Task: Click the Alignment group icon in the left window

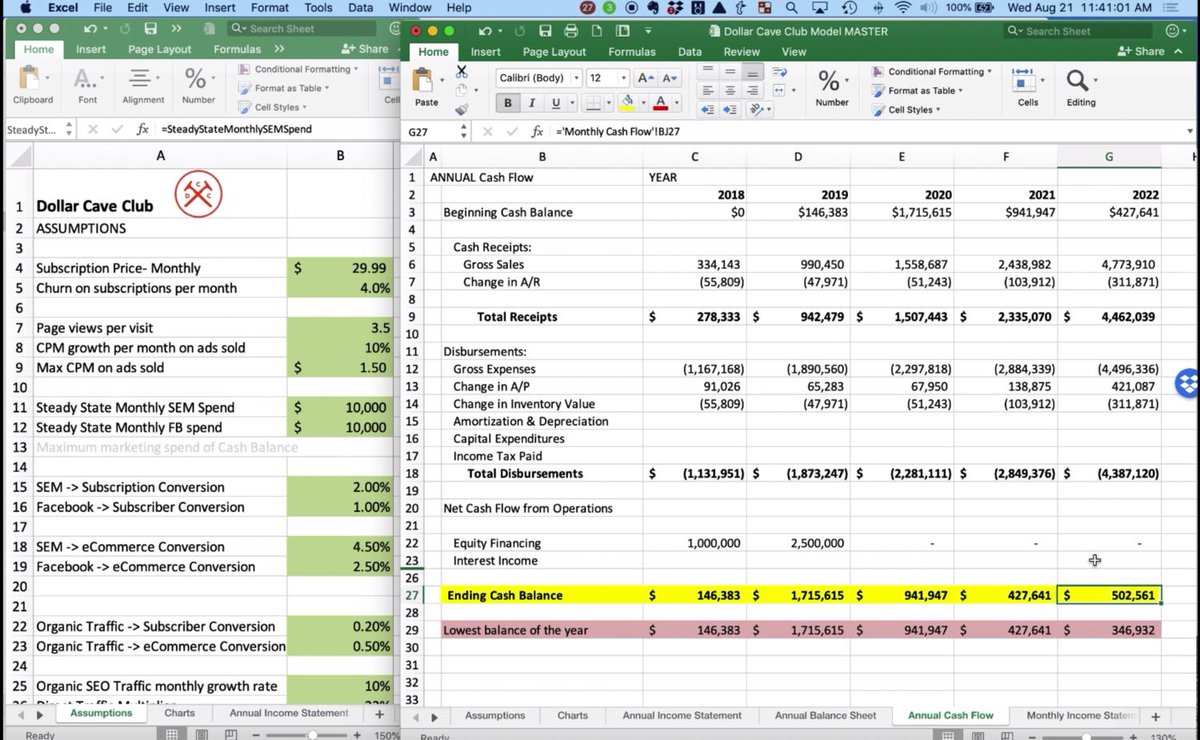Action: pyautogui.click(x=142, y=79)
